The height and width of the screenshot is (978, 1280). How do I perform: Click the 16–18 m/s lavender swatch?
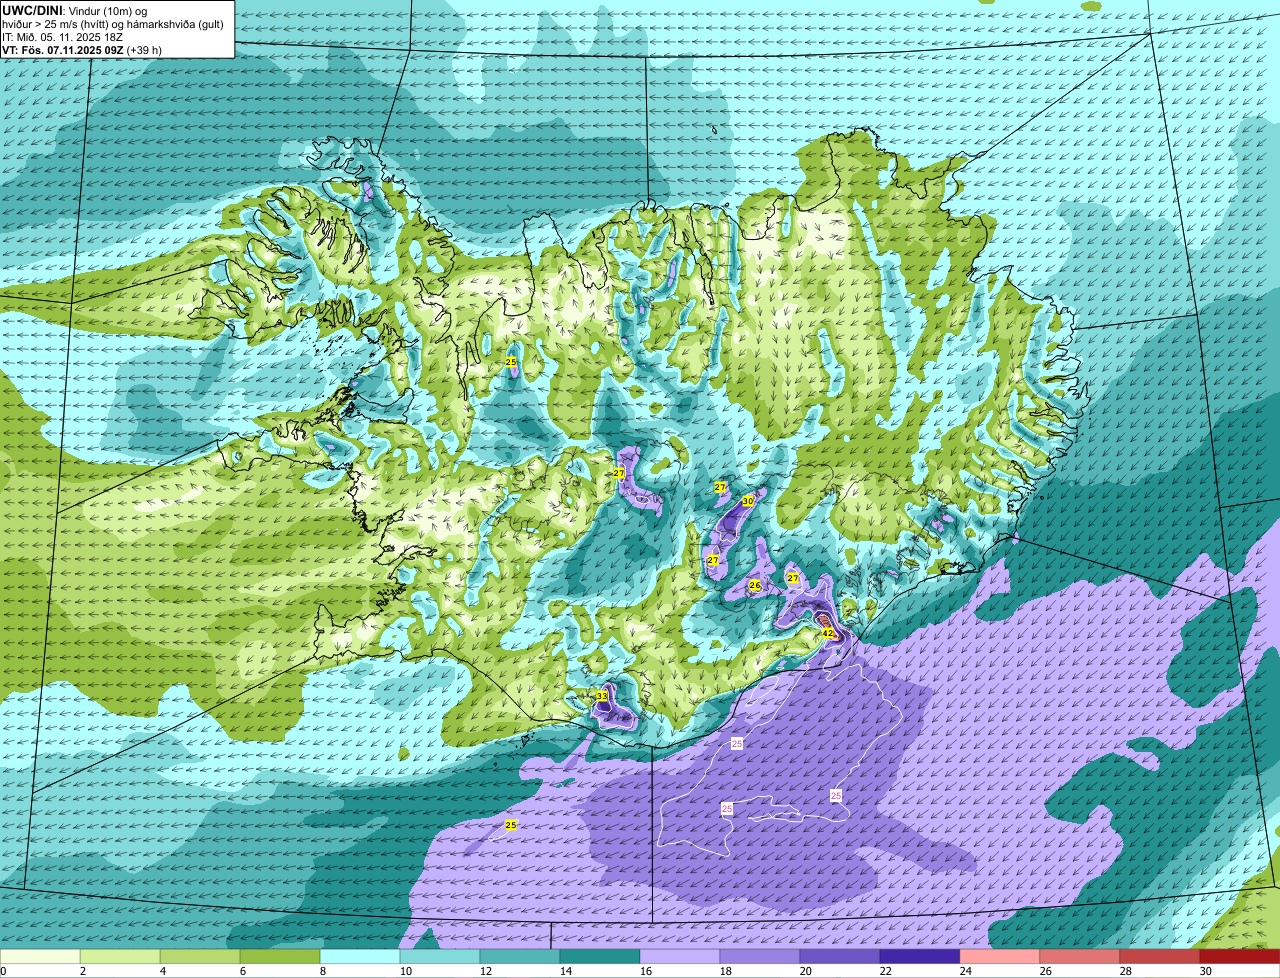pos(680,957)
